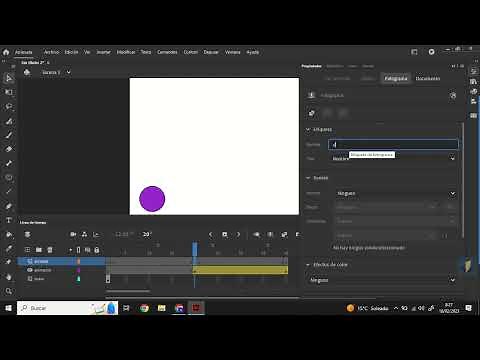Image resolution: width=480 pixels, height=360 pixels.
Task: Select the Zoom magnifier tool in toolbox
Action: point(9,291)
